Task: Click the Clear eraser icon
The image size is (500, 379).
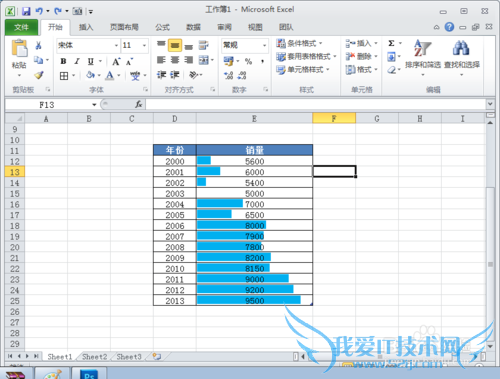Action: (x=392, y=70)
